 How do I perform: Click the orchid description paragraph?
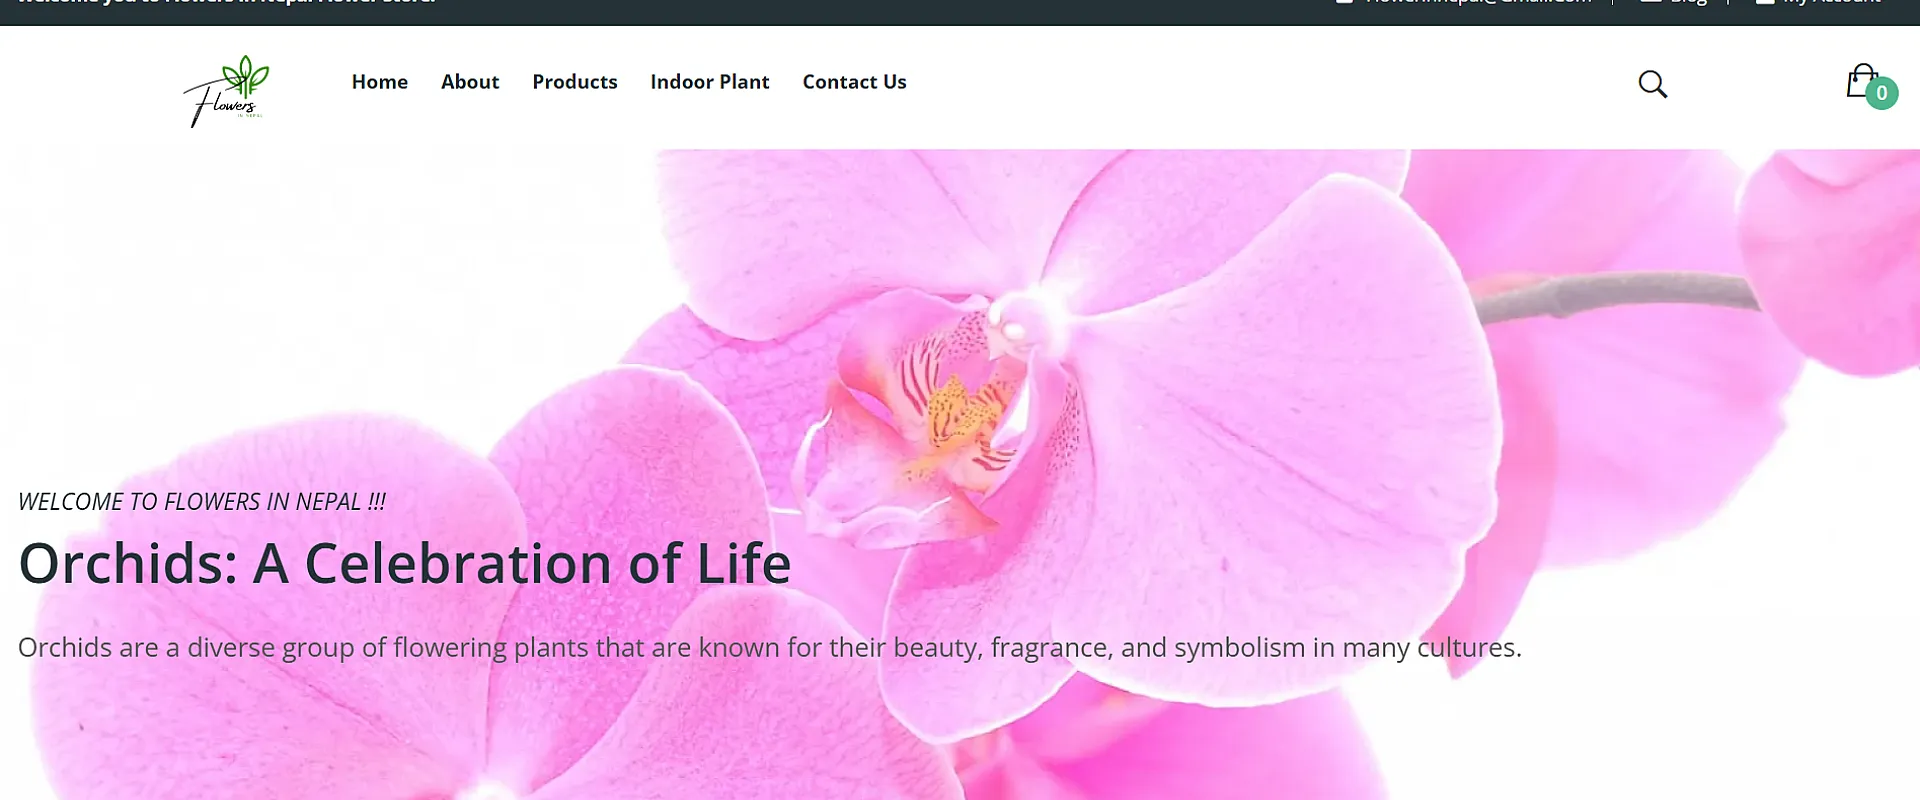[770, 648]
